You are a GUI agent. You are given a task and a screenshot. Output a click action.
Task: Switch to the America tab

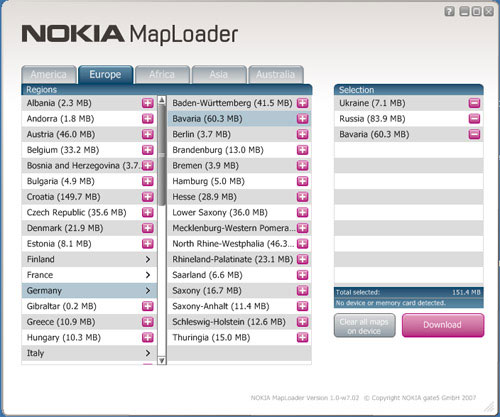point(49,75)
